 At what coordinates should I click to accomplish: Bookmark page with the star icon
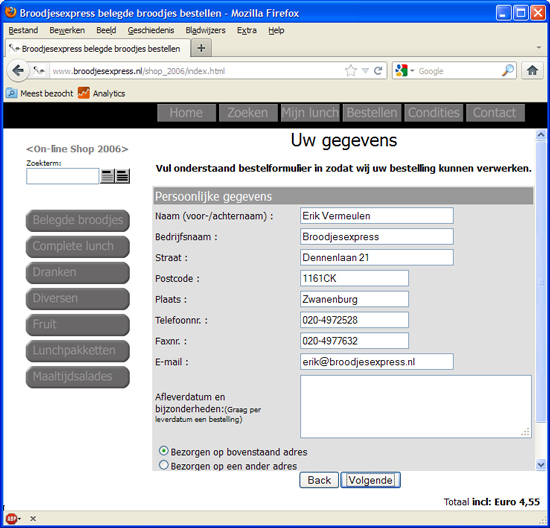pos(350,71)
